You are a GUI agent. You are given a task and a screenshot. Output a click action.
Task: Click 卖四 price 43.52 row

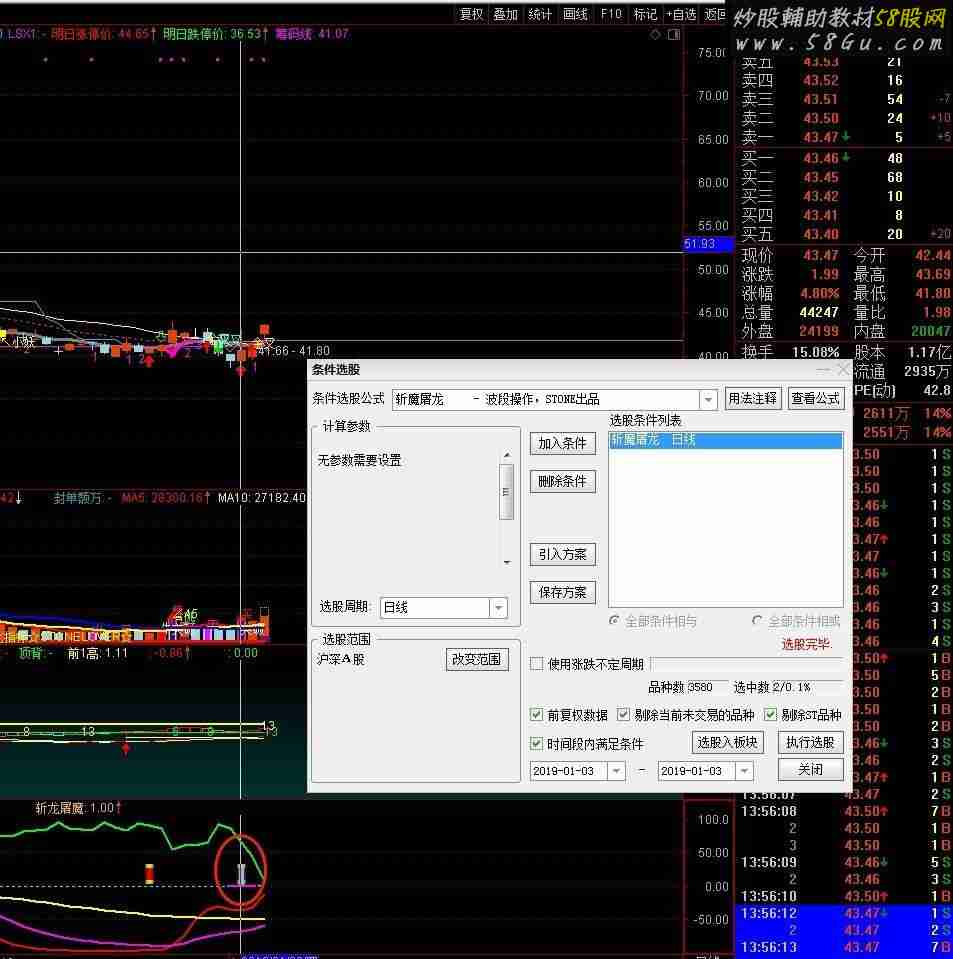(820, 80)
